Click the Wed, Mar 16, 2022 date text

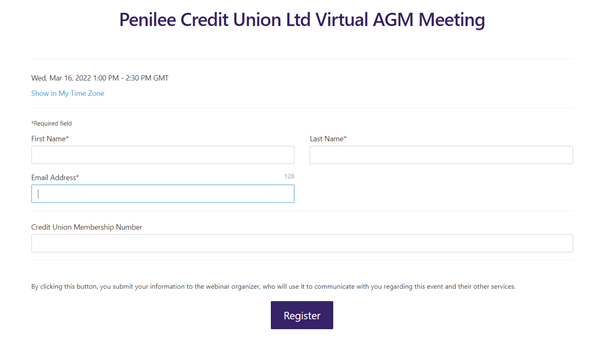point(61,78)
